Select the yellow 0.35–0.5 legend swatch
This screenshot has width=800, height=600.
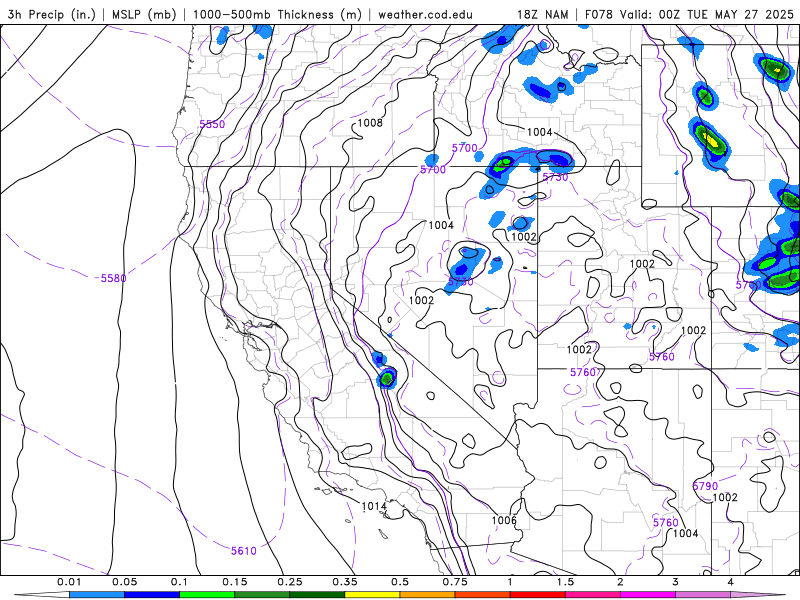372,595
